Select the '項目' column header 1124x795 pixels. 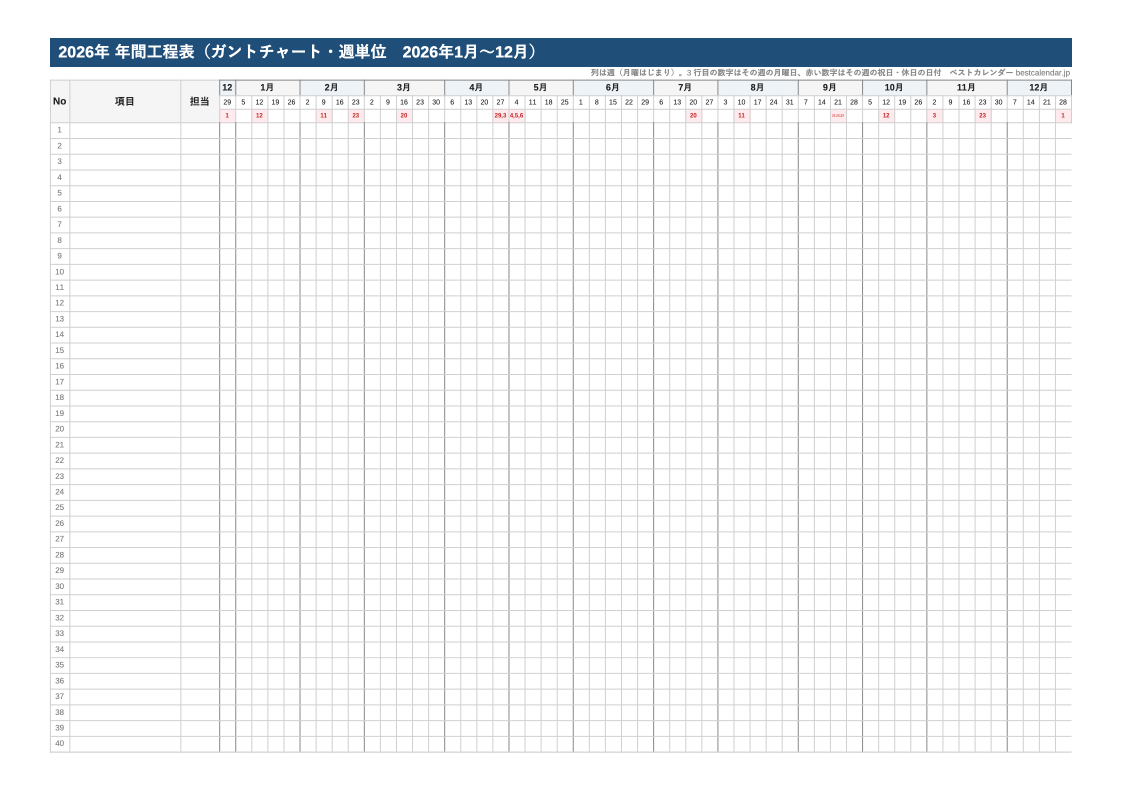coord(125,101)
